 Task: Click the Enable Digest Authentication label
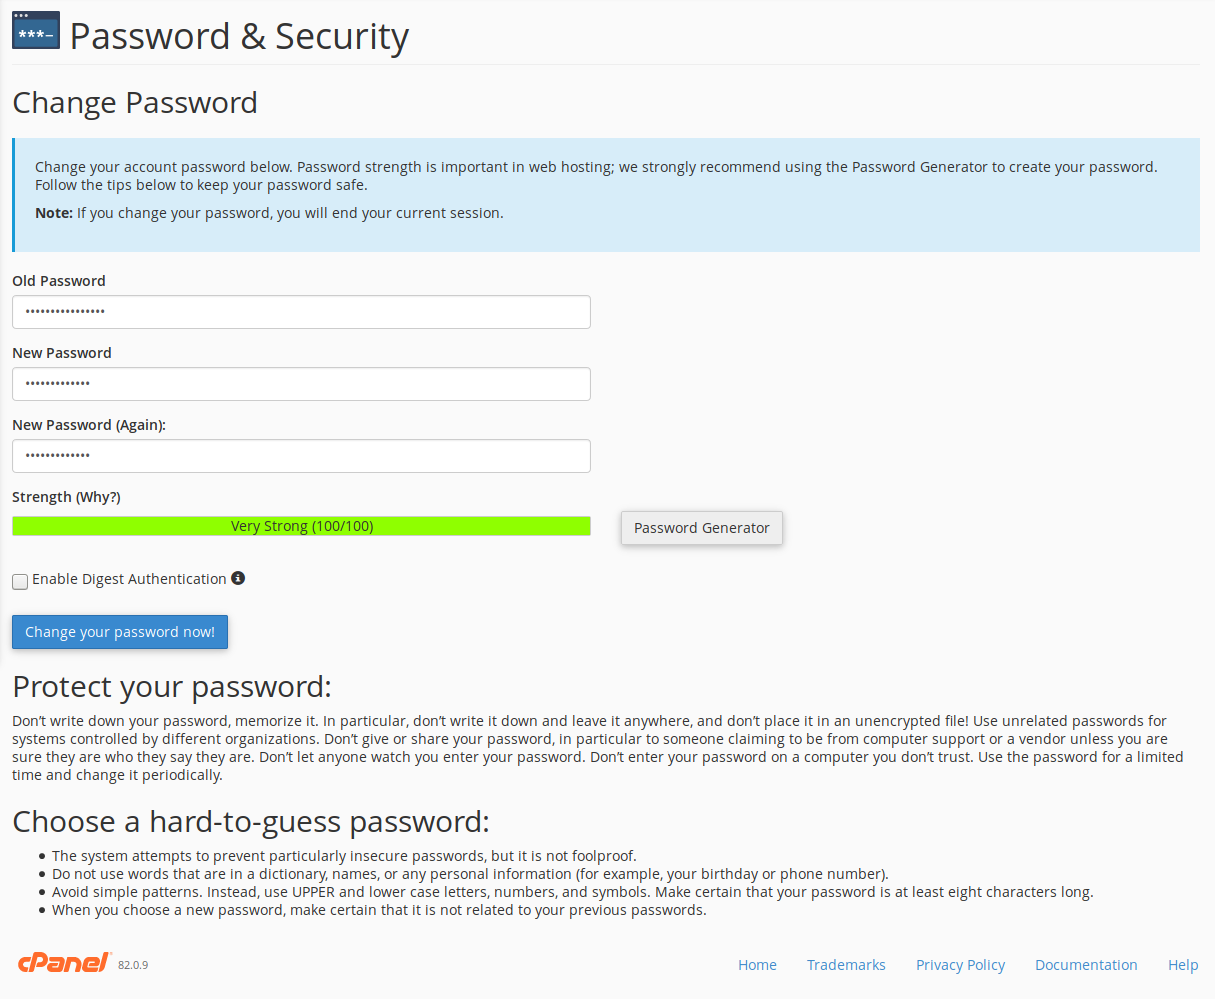click(129, 579)
